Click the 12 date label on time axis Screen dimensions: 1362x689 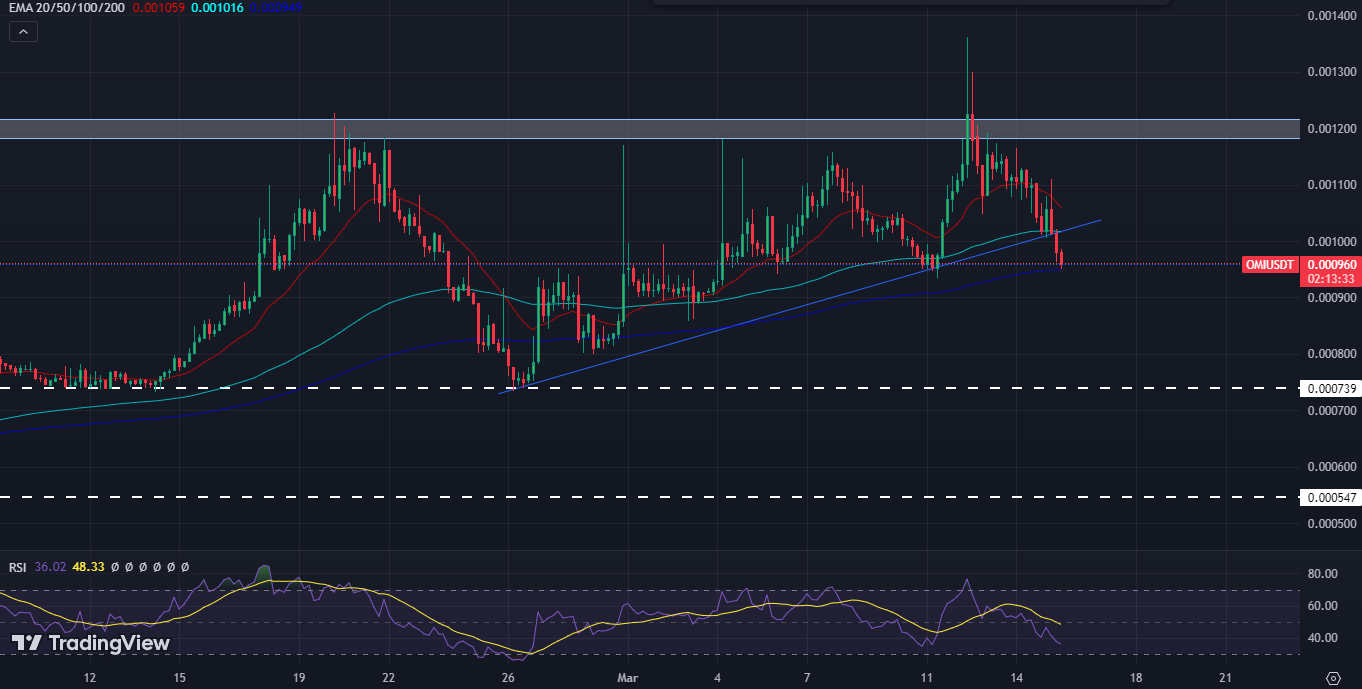tap(90, 677)
